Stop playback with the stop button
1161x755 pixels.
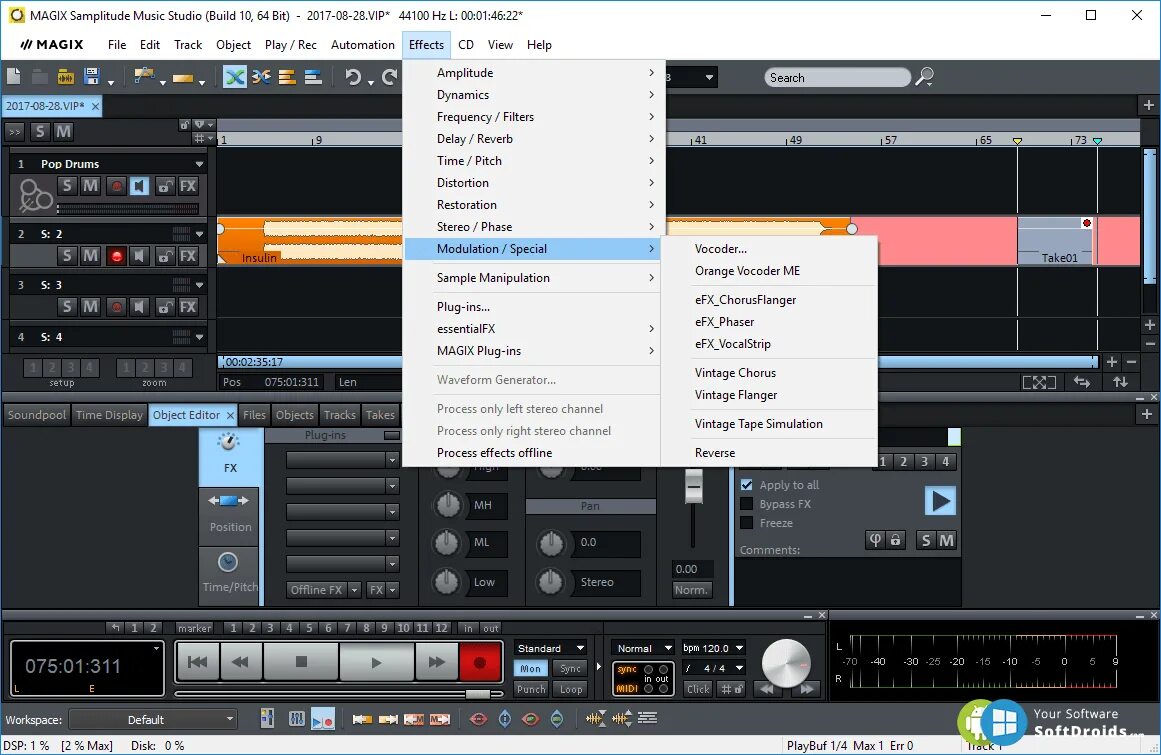coord(301,662)
